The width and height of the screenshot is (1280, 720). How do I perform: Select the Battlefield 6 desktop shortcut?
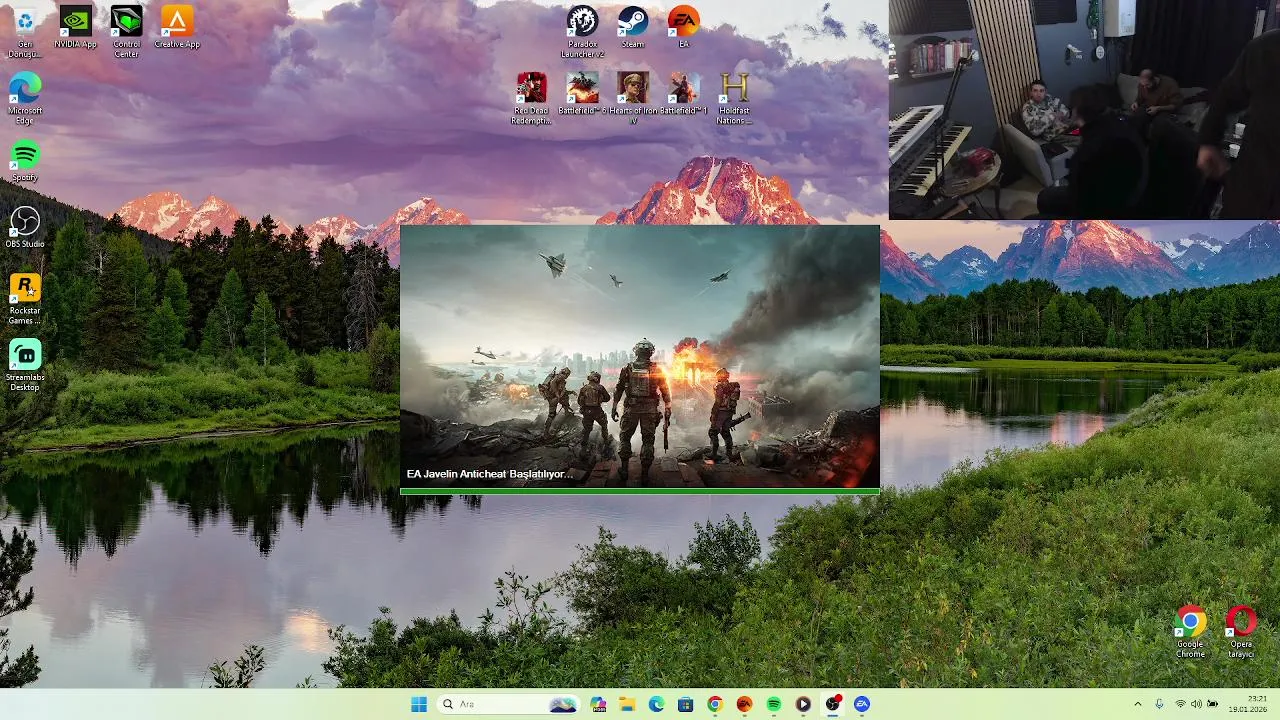[581, 94]
